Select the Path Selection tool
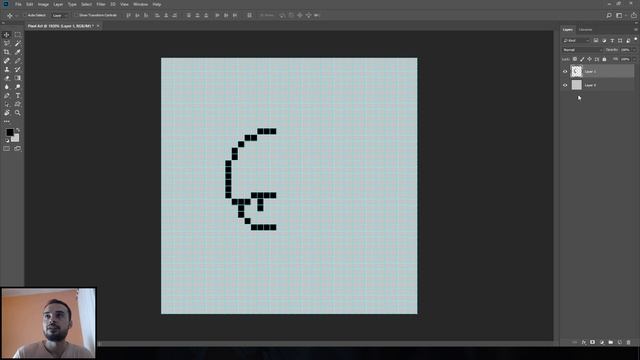 click(7, 104)
